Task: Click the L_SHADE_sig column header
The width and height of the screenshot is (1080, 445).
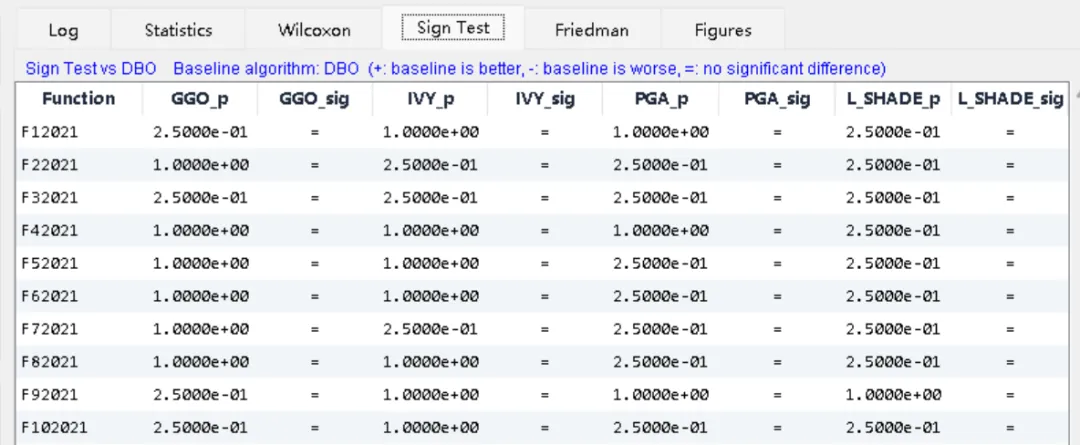Action: pos(1010,99)
